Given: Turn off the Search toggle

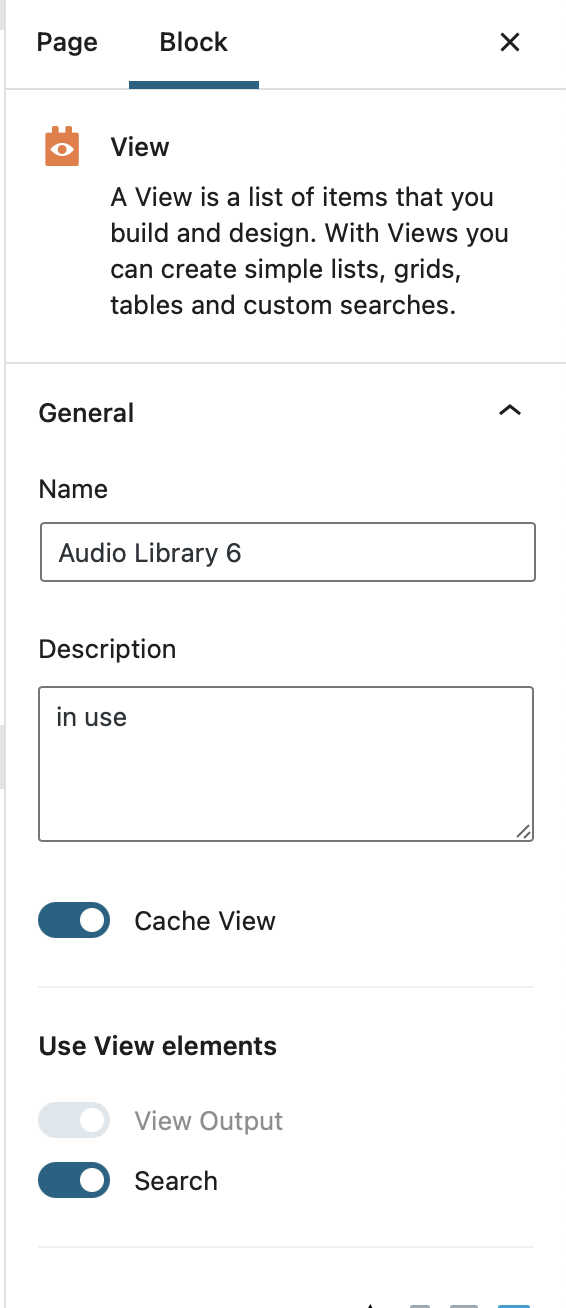Looking at the screenshot, I should 74,1181.
